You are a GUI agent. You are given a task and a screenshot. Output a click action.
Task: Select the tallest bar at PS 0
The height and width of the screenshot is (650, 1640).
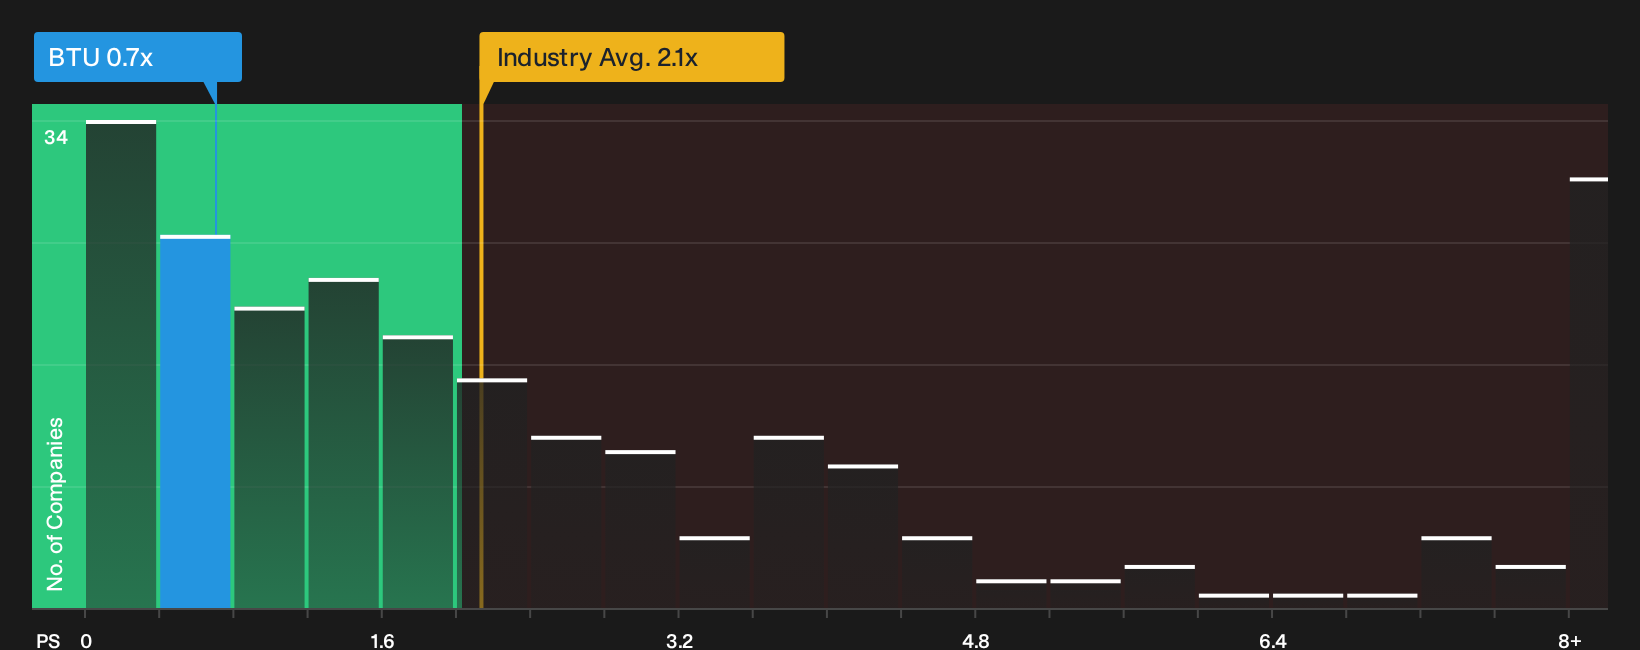pyautogui.click(x=121, y=364)
